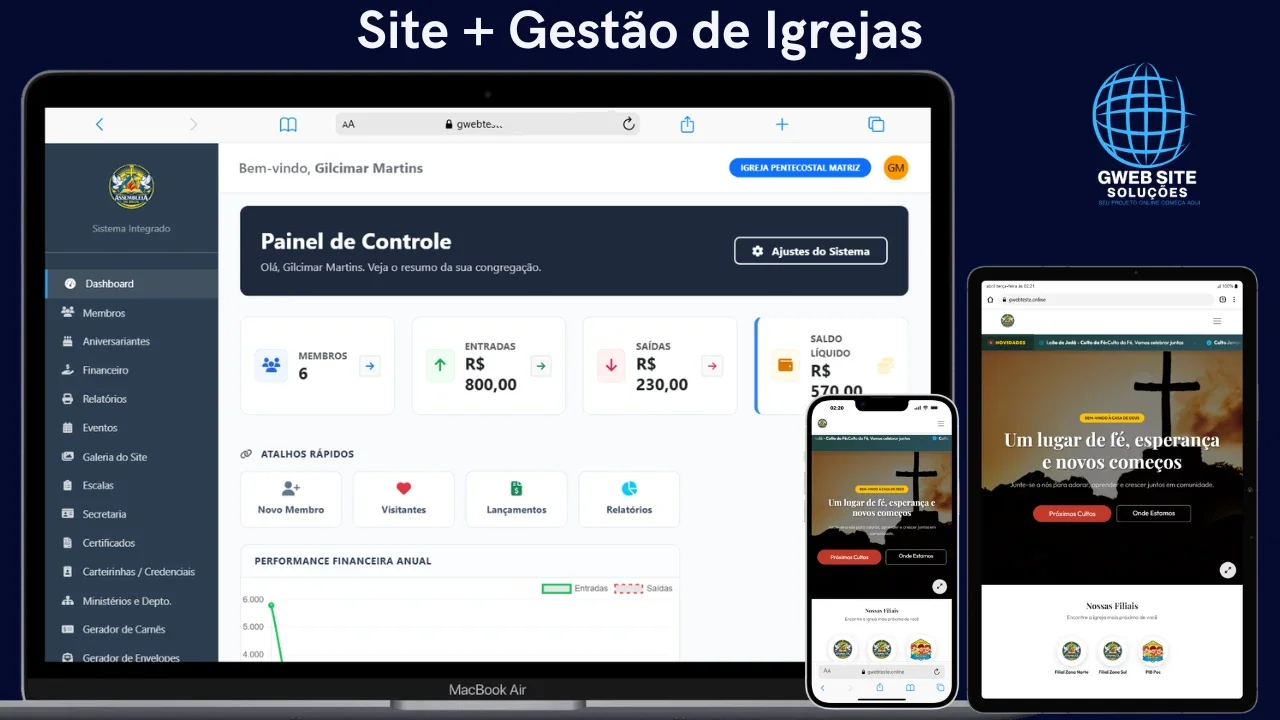1280x720 pixels.
Task: Click Onde Estamos button on the tablet
Action: [1154, 513]
